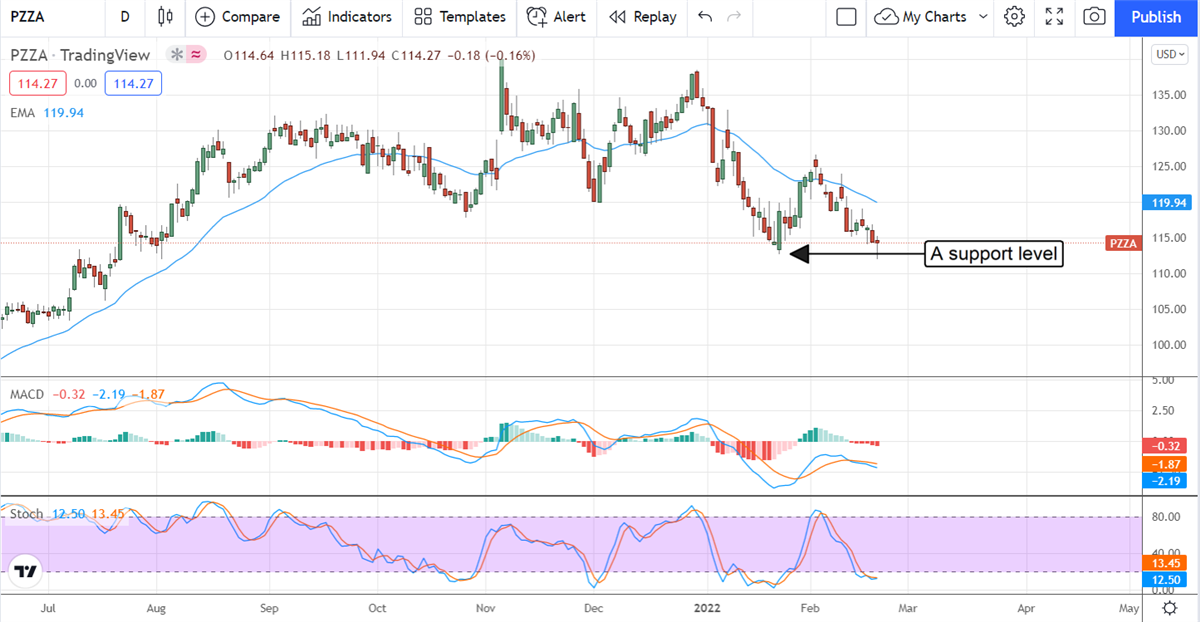The image size is (1200, 622).
Task: Toggle the asterisk status indicator near title
Action: pos(177,55)
